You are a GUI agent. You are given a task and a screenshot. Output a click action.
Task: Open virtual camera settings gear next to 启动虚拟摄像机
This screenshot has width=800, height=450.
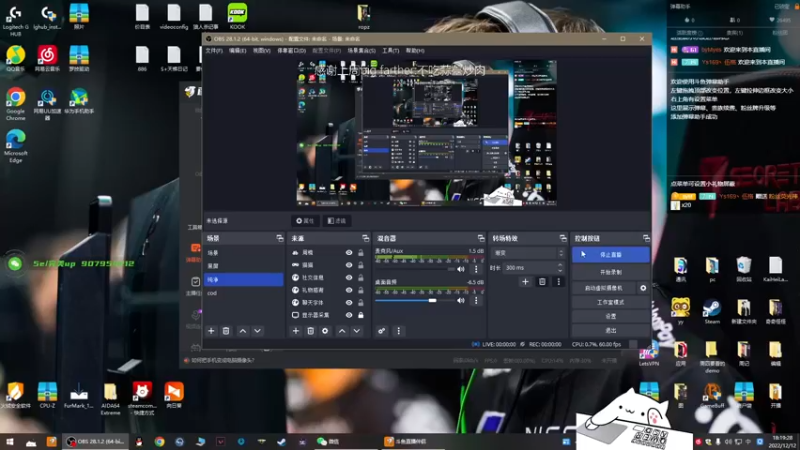tap(643, 288)
